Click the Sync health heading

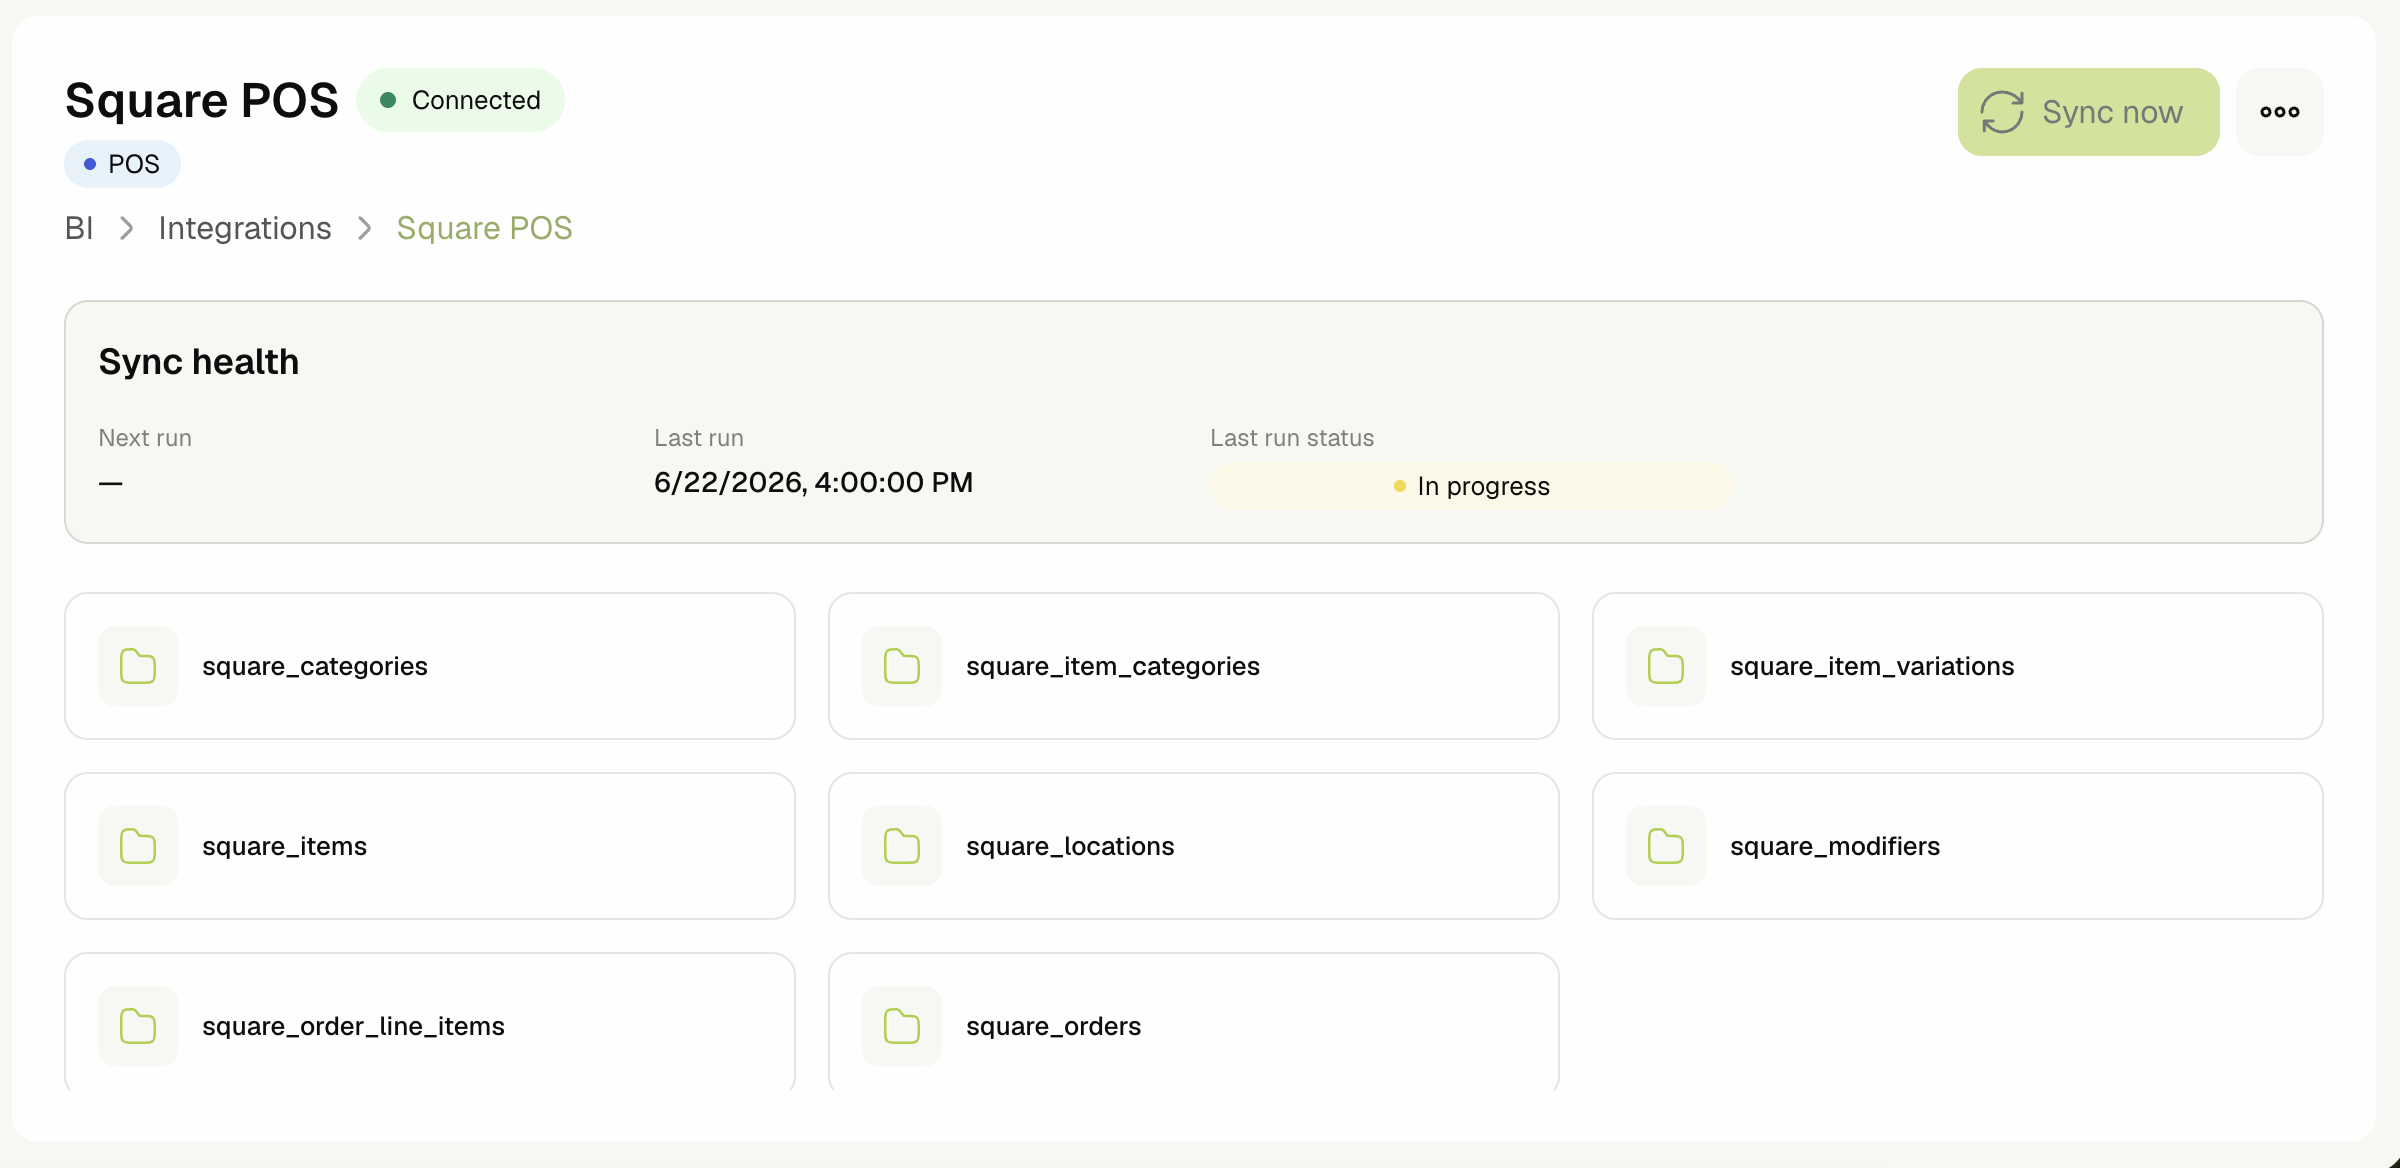[199, 362]
